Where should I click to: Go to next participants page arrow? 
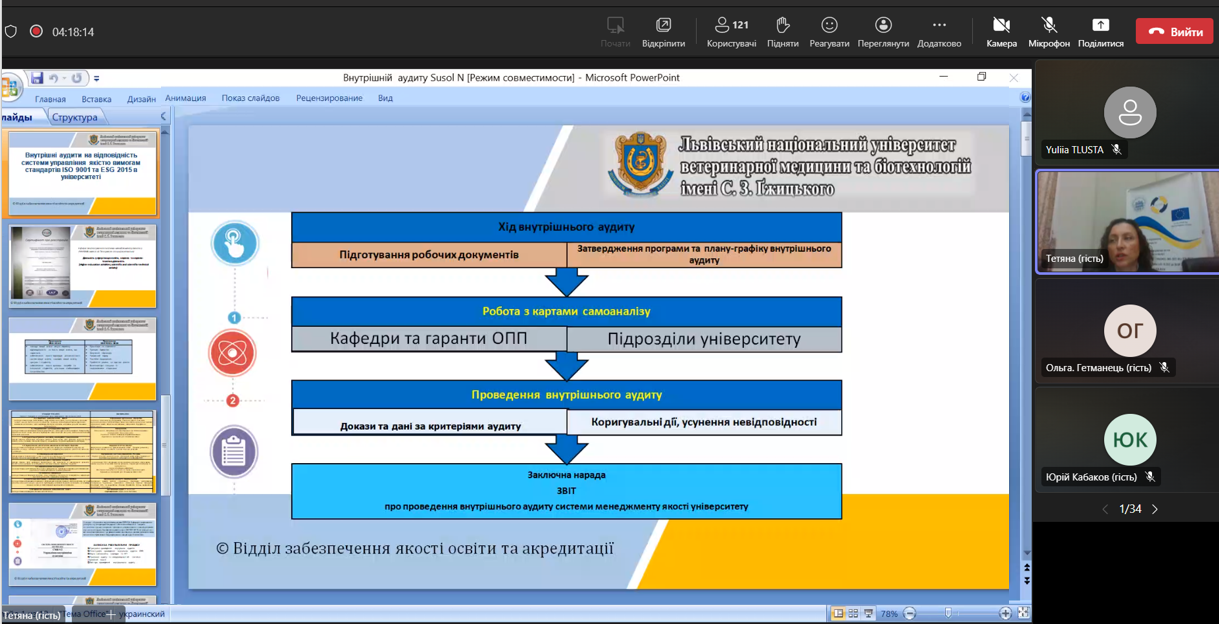(x=1155, y=509)
